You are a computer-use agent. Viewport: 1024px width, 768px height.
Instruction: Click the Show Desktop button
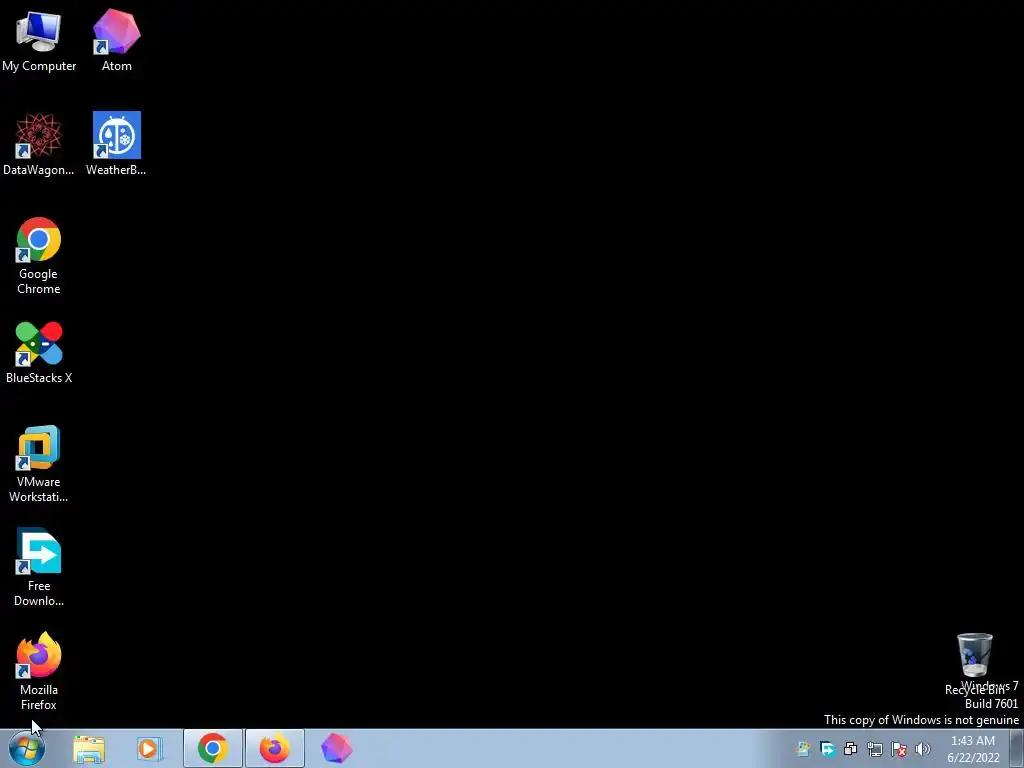coord(1017,749)
